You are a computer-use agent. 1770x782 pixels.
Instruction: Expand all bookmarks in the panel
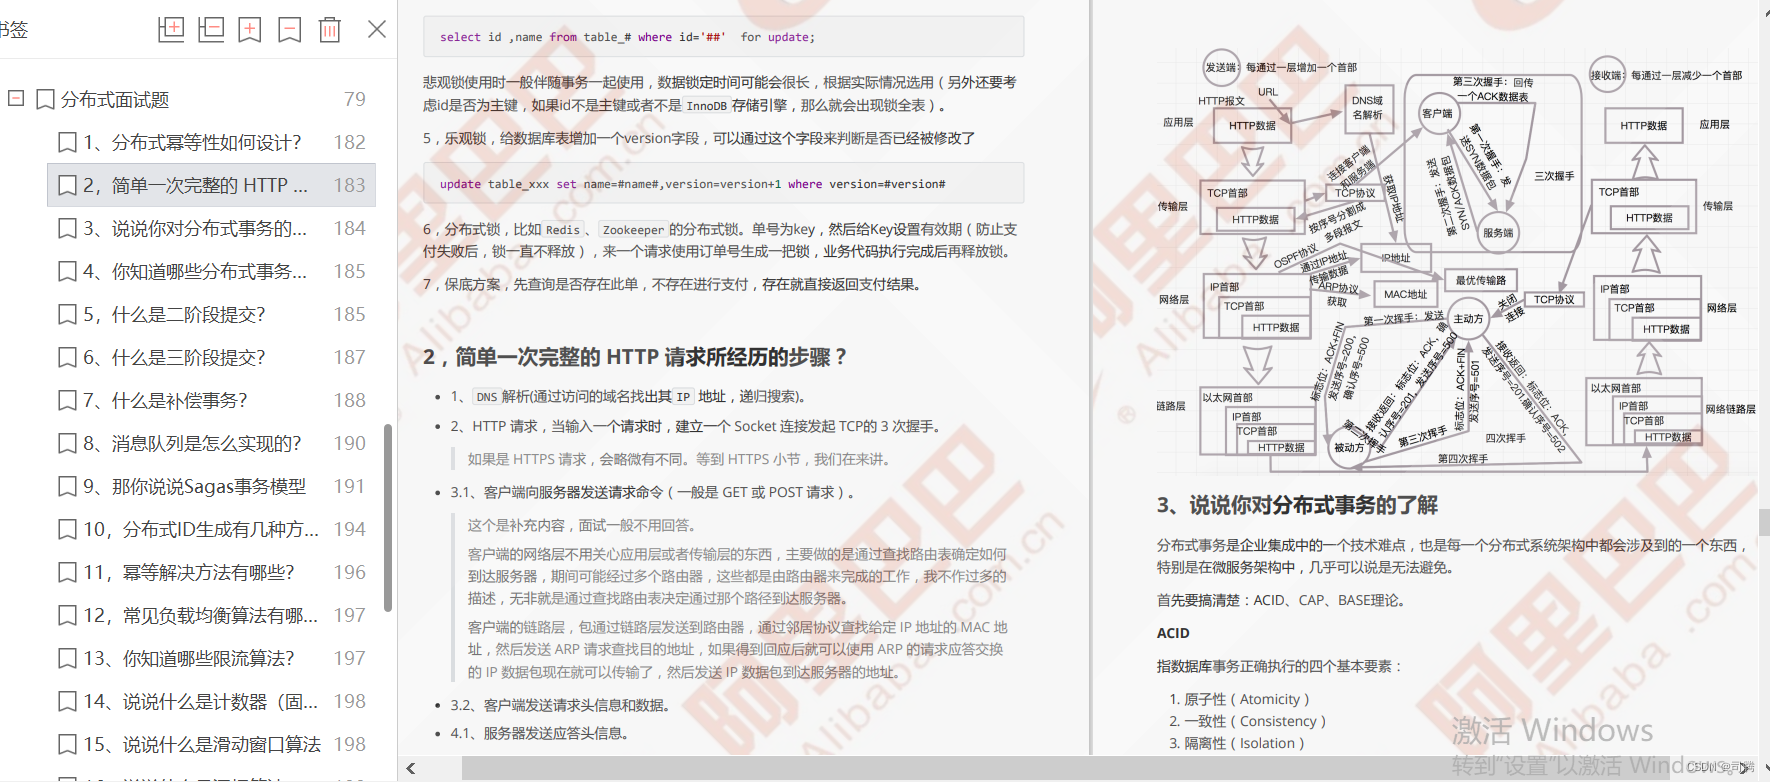171,29
